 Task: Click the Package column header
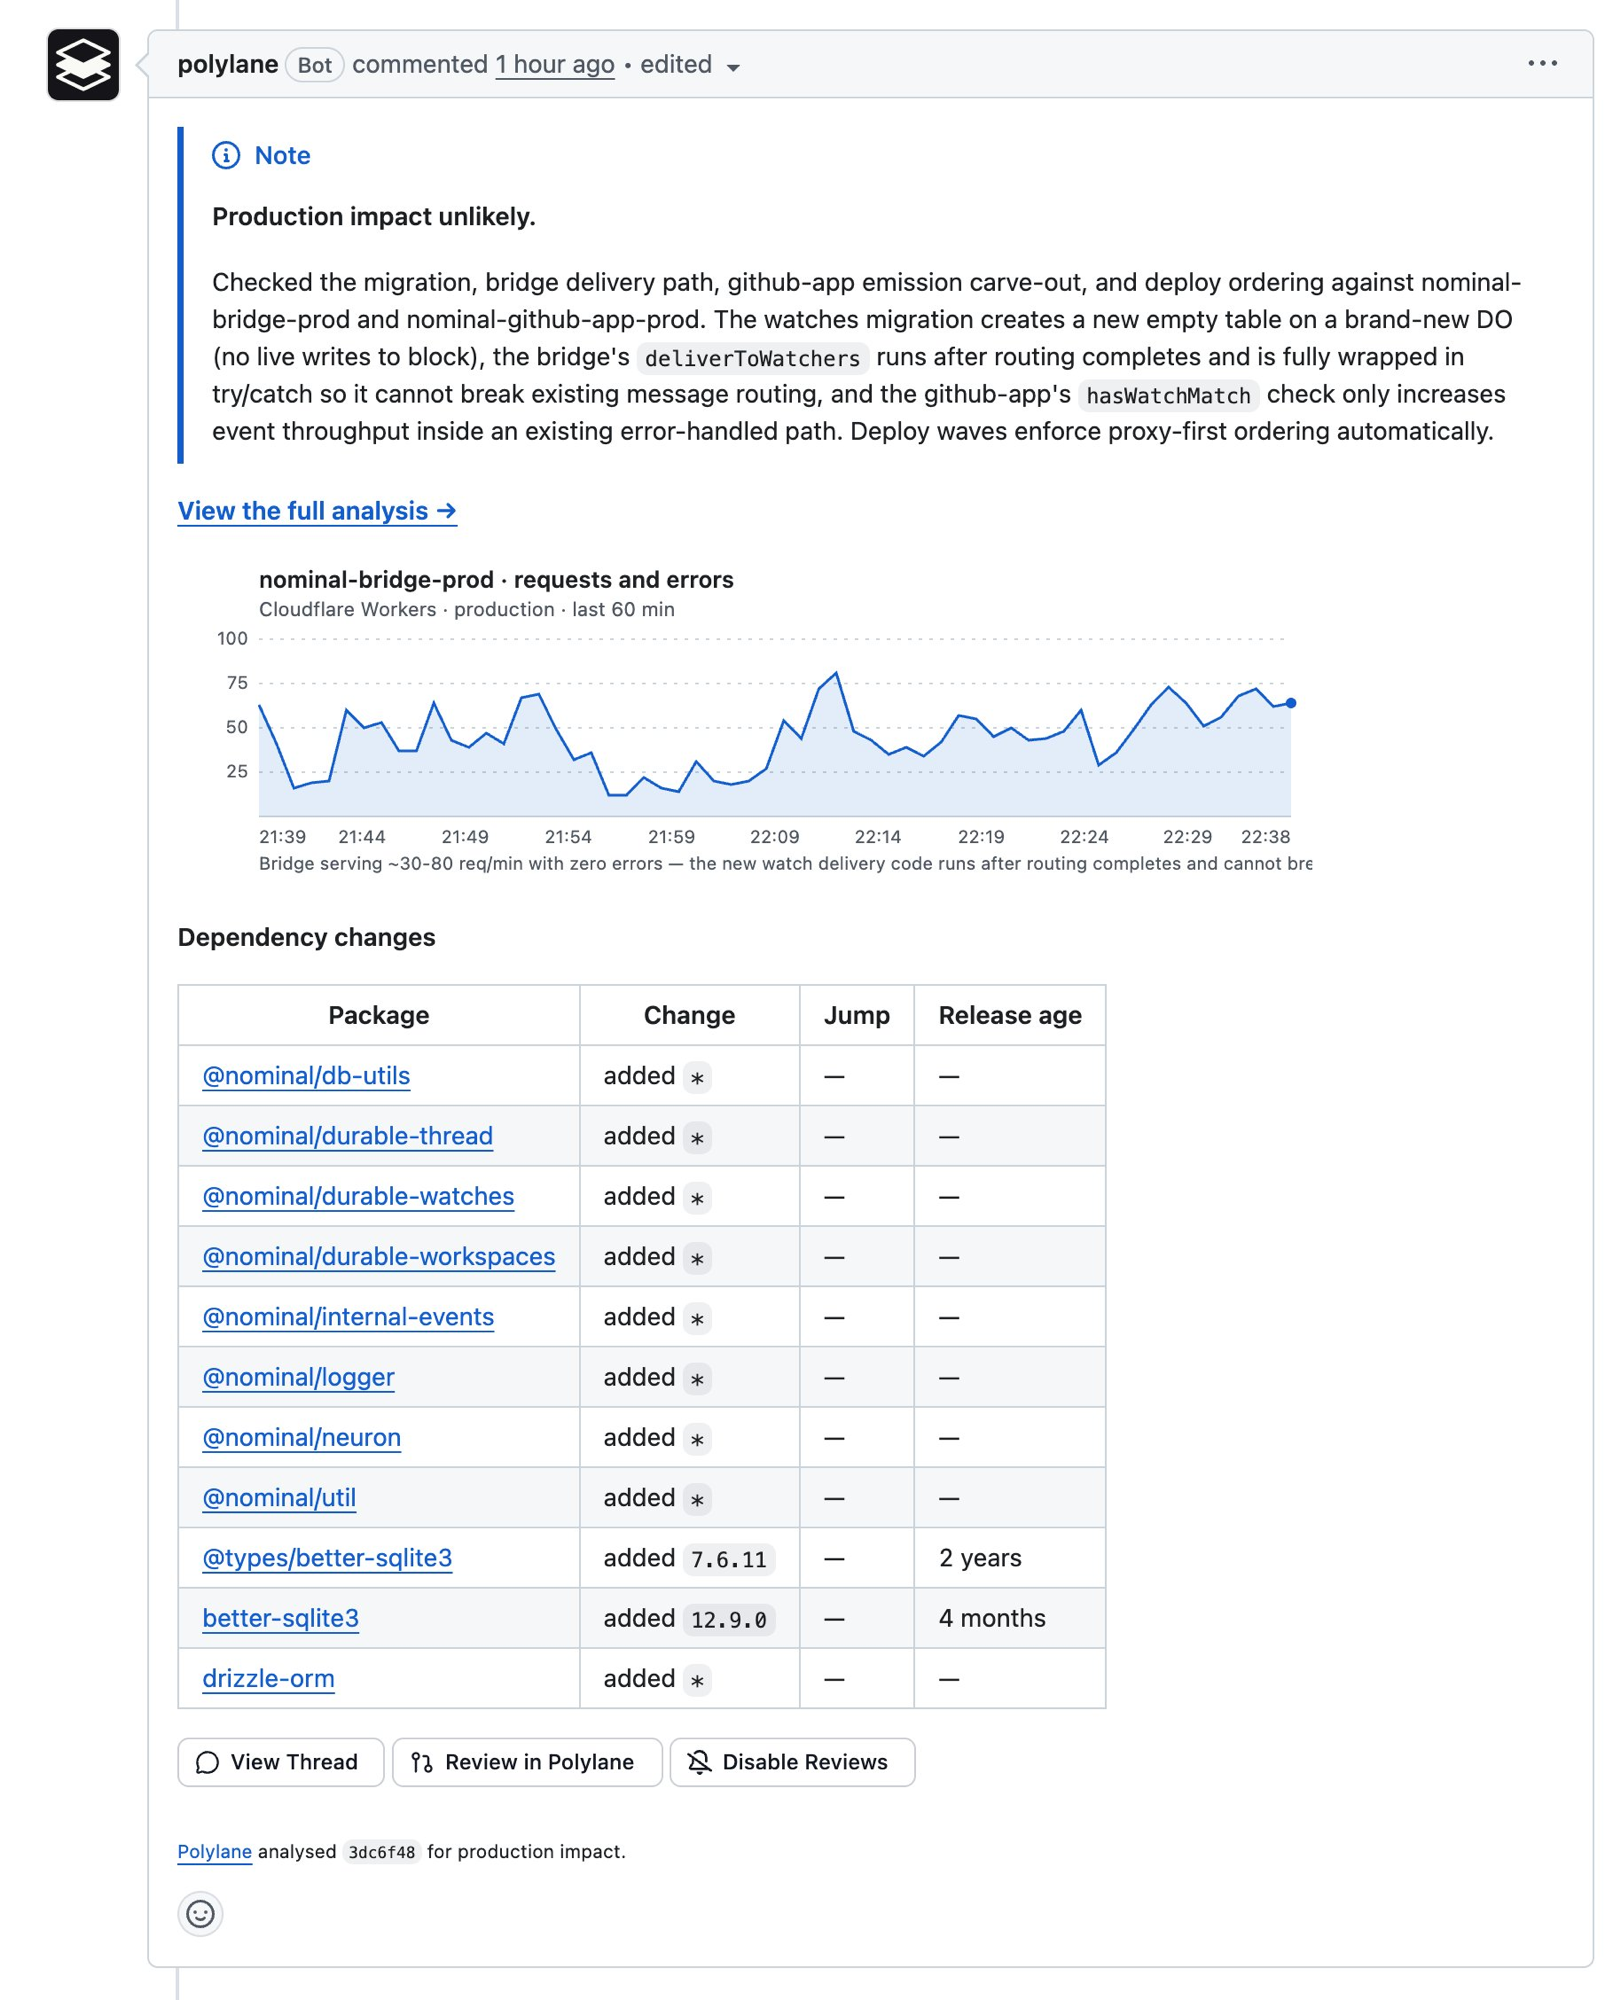[x=379, y=1015]
